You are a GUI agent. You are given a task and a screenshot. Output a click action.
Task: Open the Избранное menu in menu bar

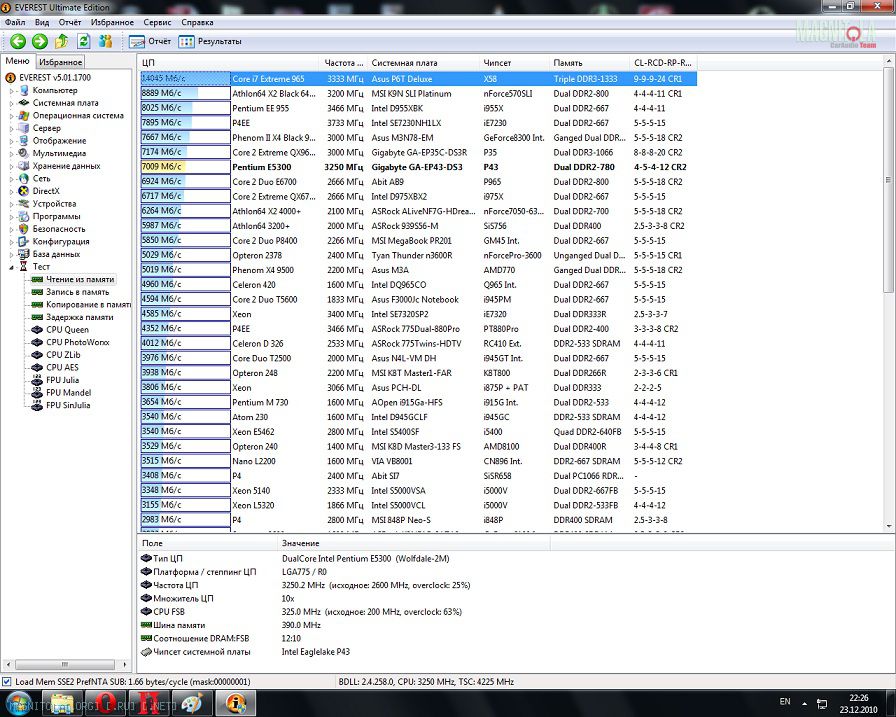pos(112,22)
